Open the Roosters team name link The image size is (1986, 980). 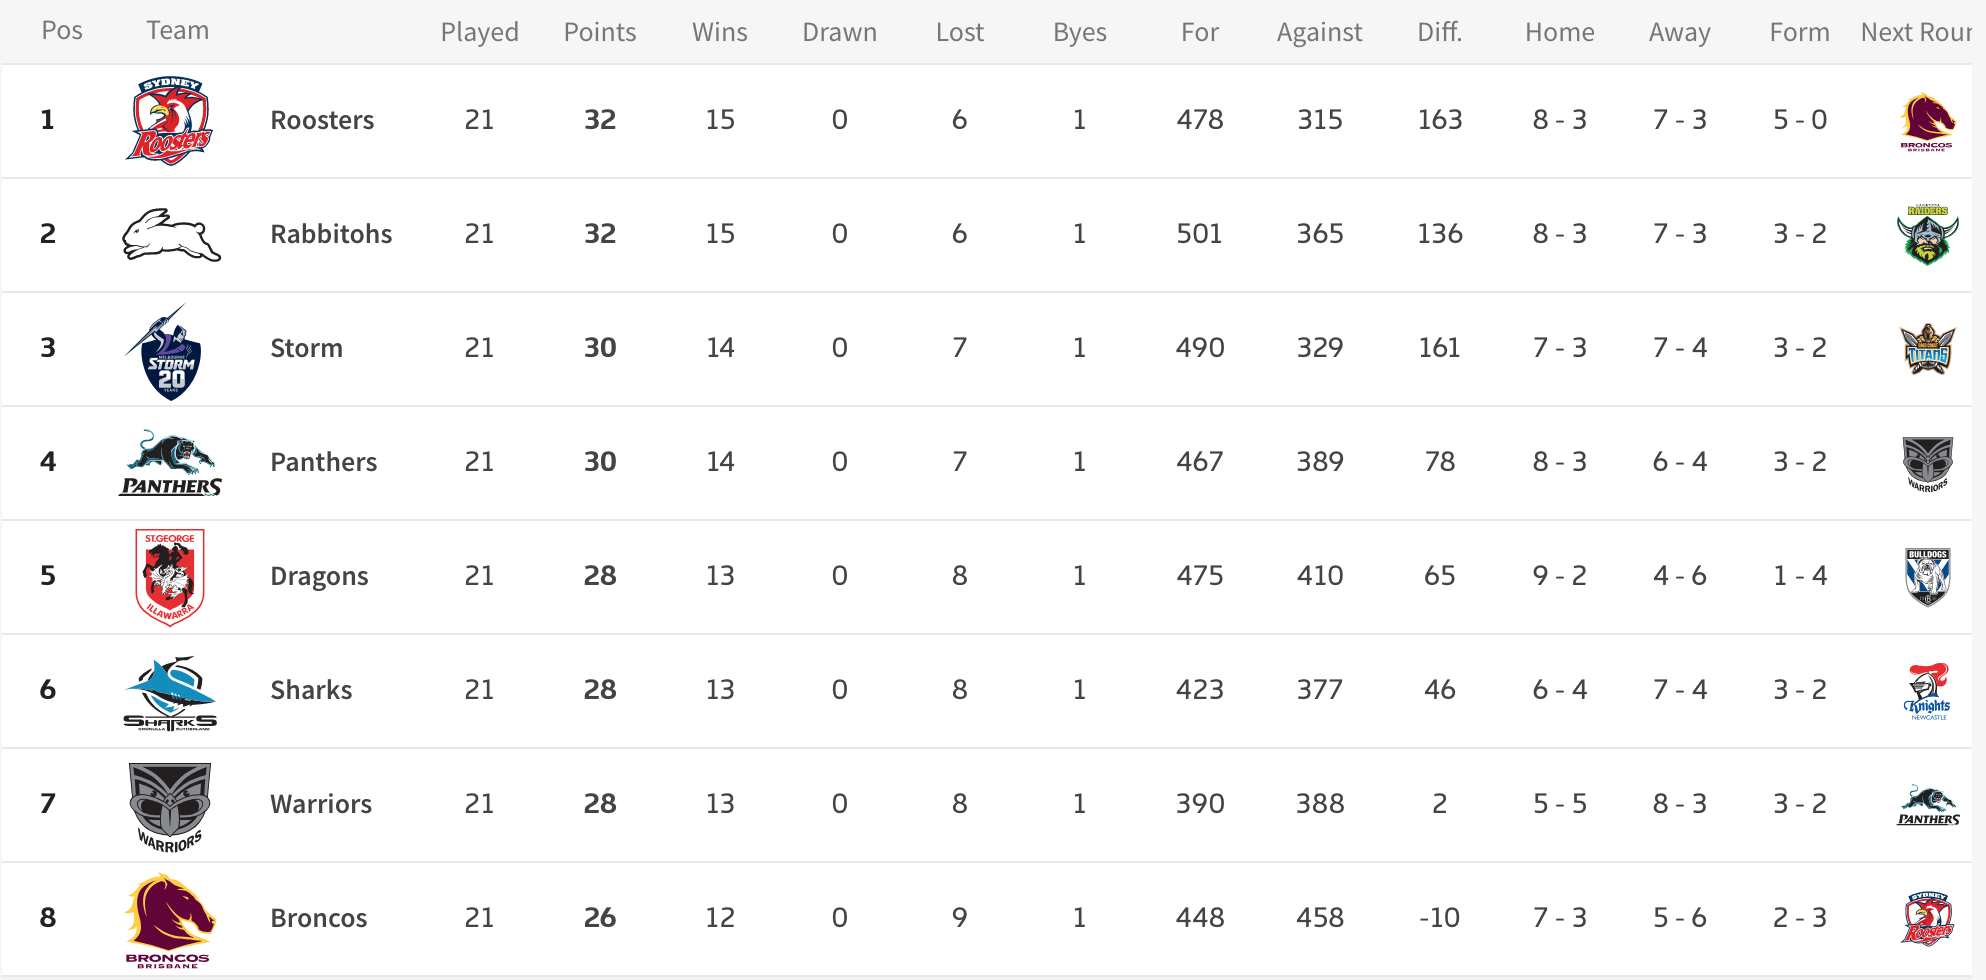tap(322, 120)
